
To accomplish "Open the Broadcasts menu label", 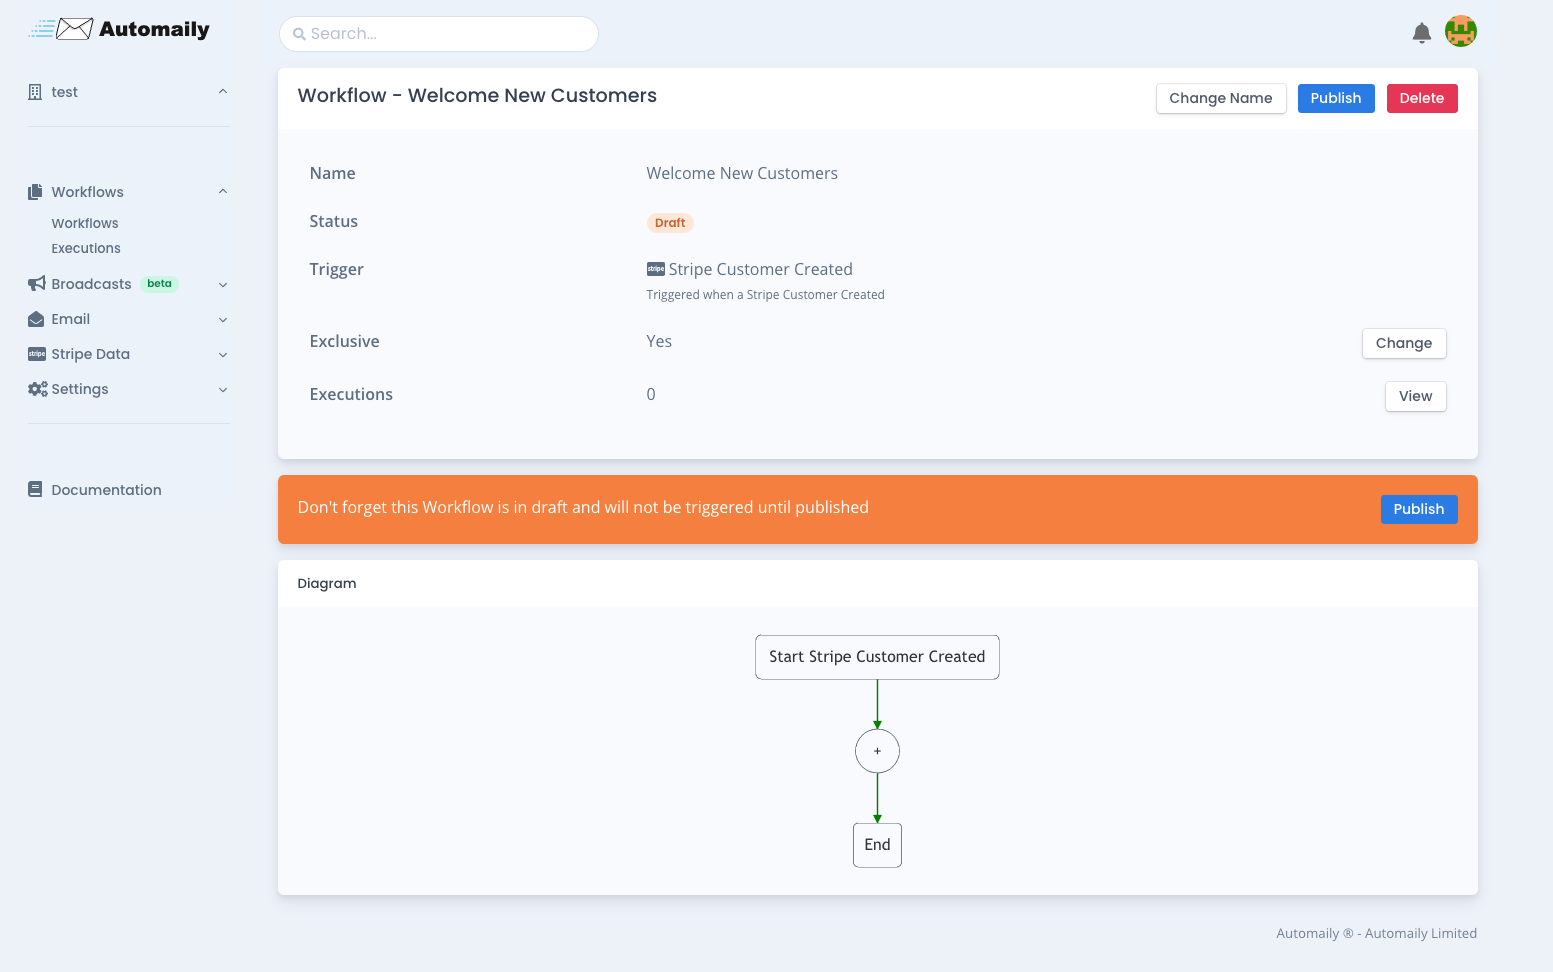I will [x=91, y=284].
